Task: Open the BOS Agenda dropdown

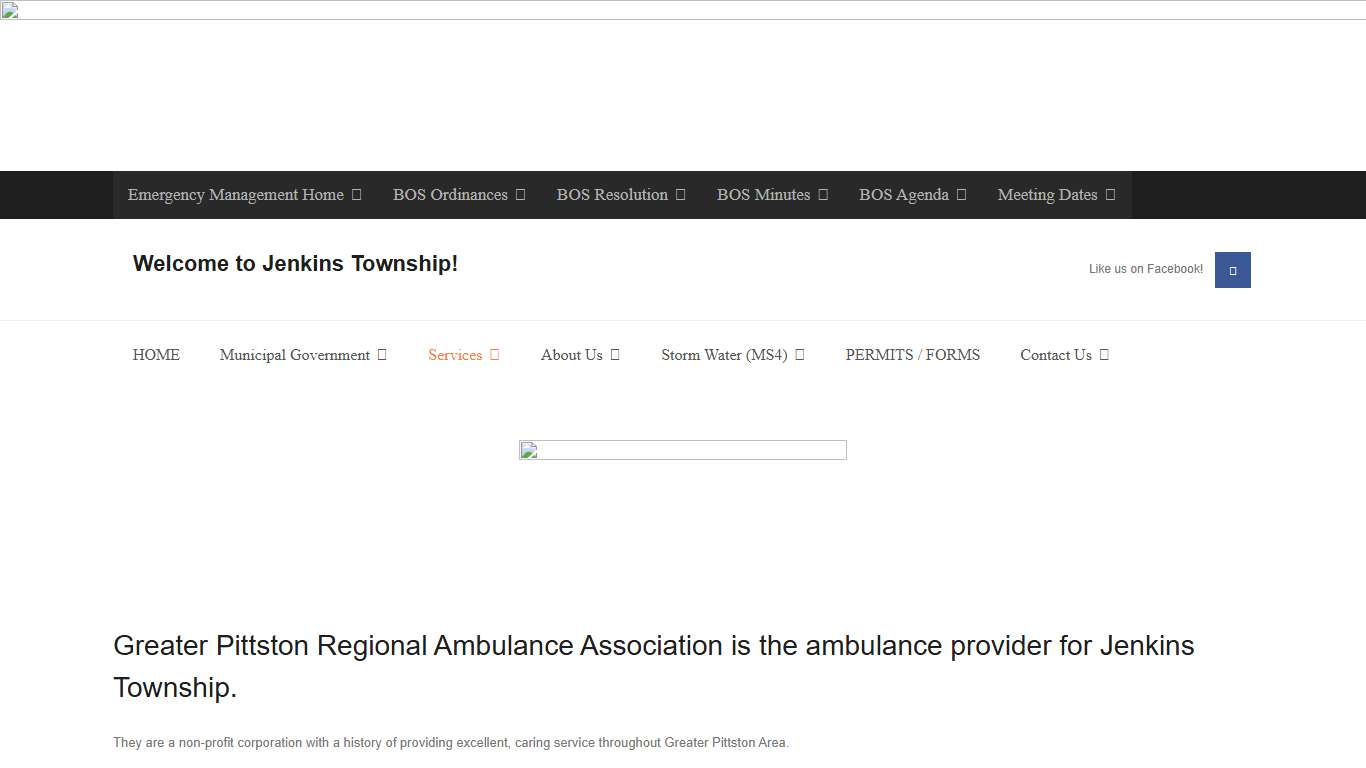Action: [911, 195]
